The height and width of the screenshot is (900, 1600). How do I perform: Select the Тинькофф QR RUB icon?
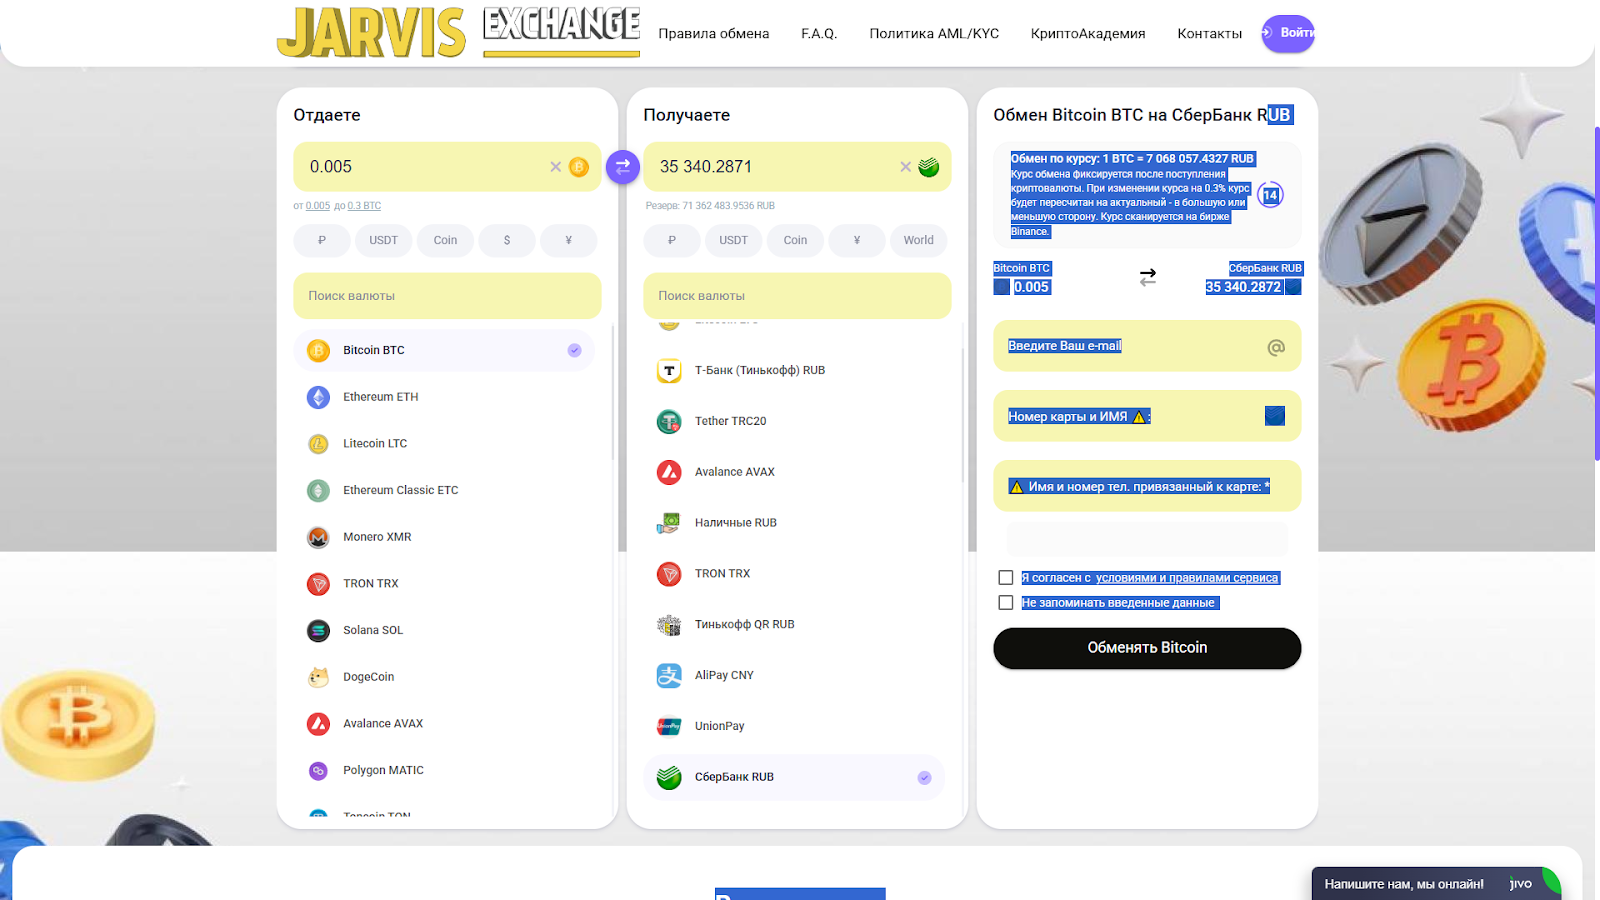669,625
